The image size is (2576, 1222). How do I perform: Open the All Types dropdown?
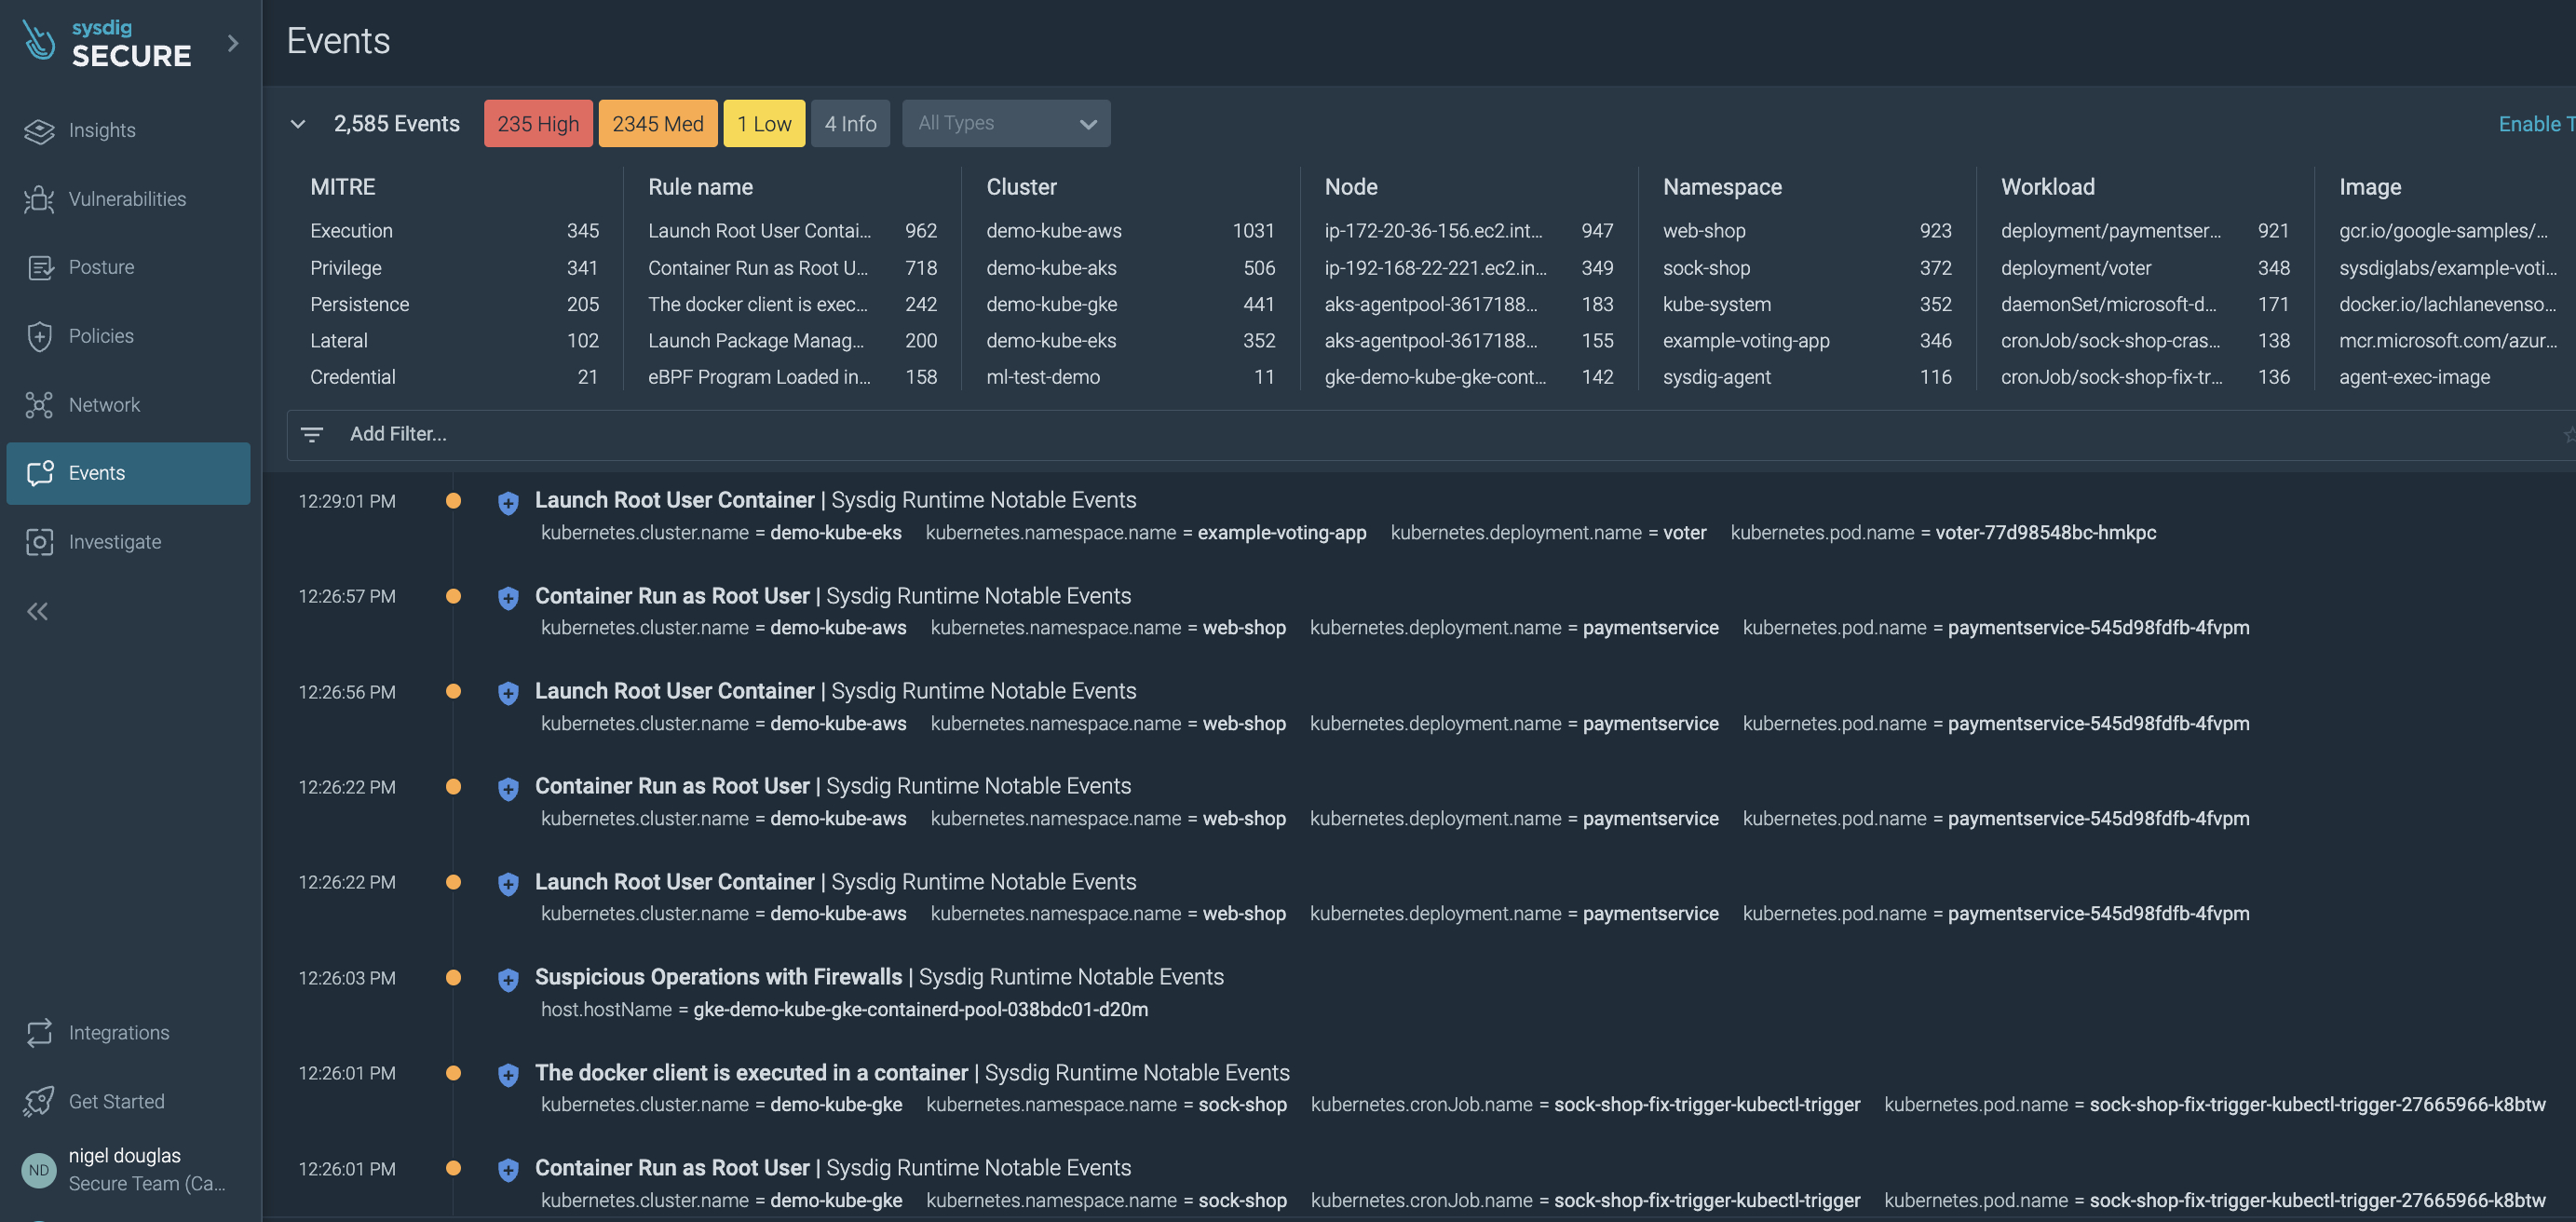click(1006, 124)
